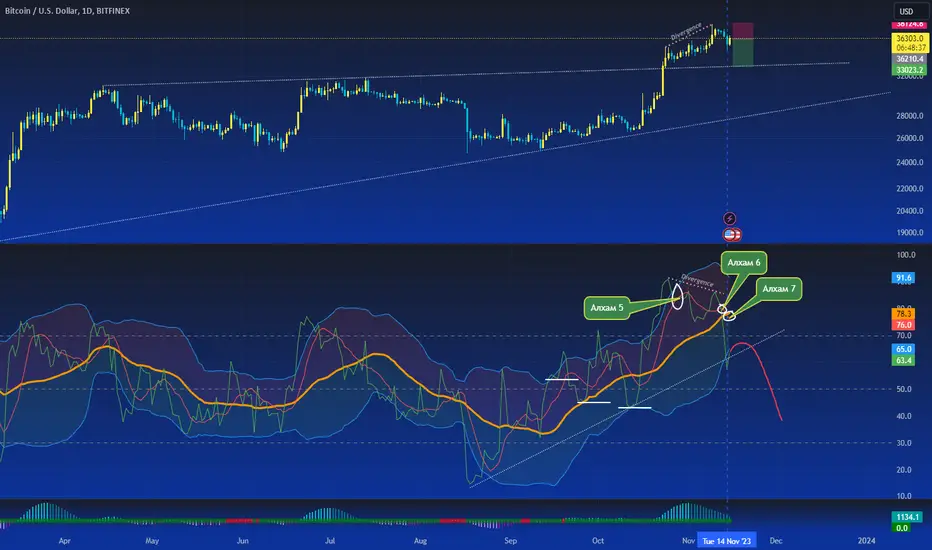Click the 06:48:37 countdown timer label
The image size is (932, 550).
909,48
